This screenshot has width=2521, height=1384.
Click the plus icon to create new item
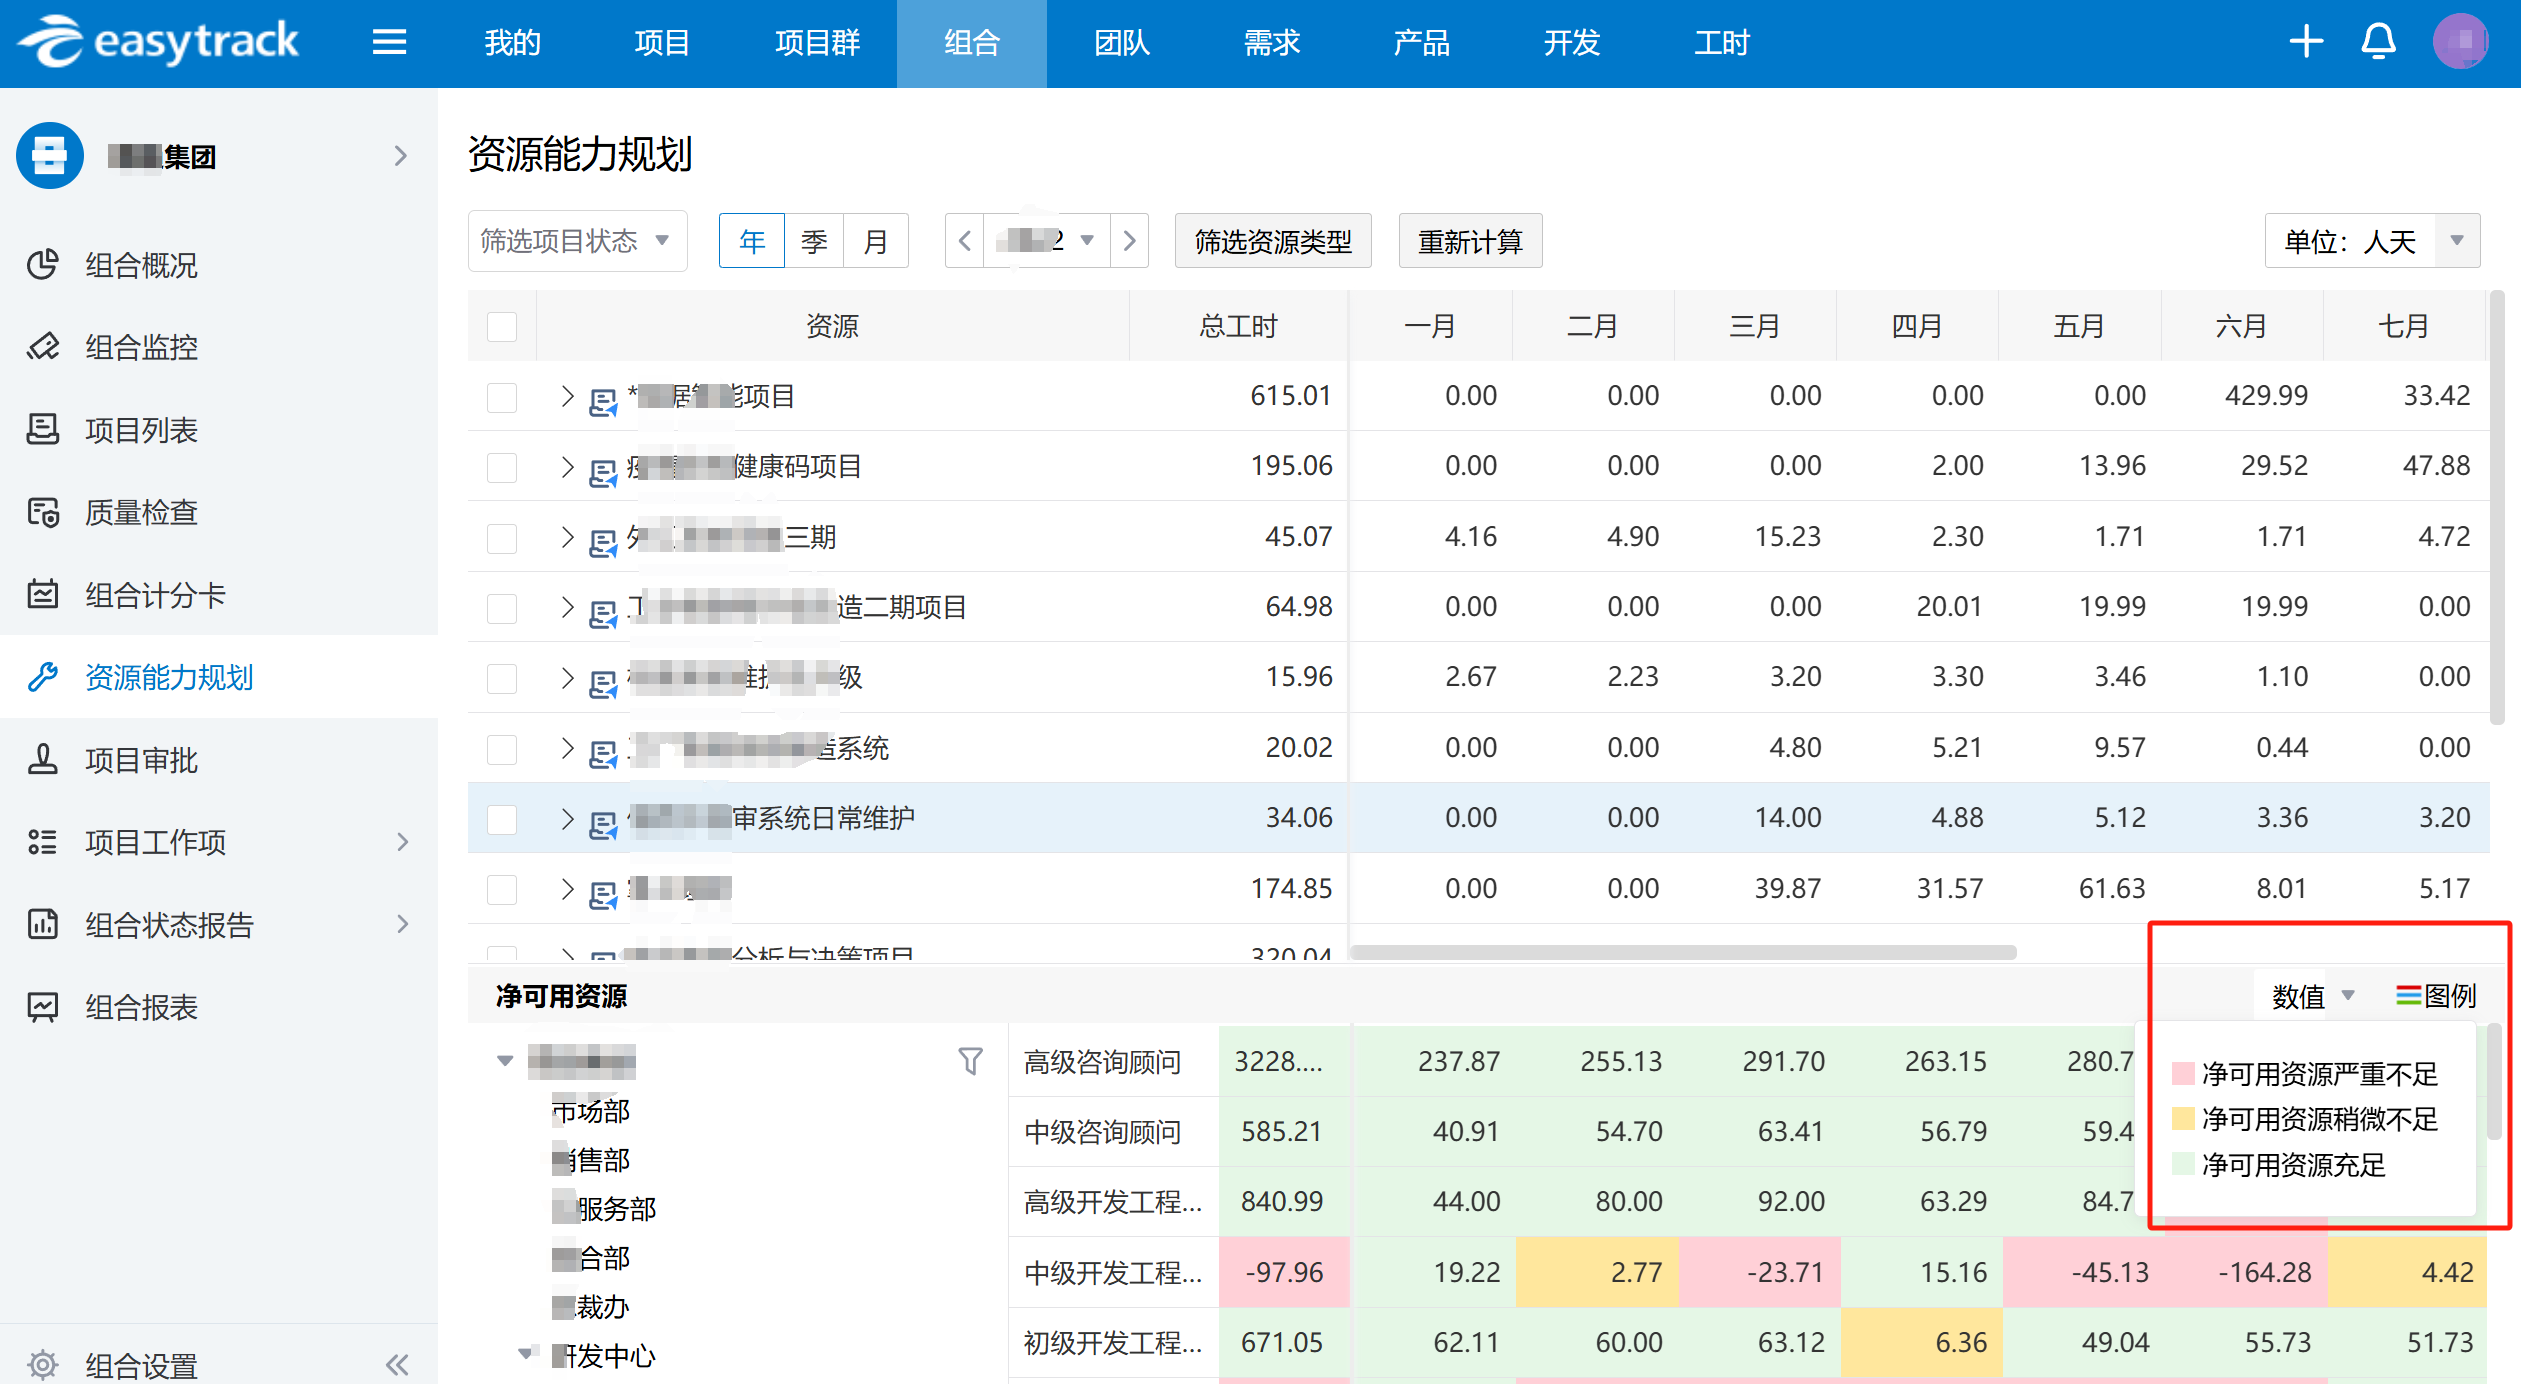click(x=2306, y=42)
